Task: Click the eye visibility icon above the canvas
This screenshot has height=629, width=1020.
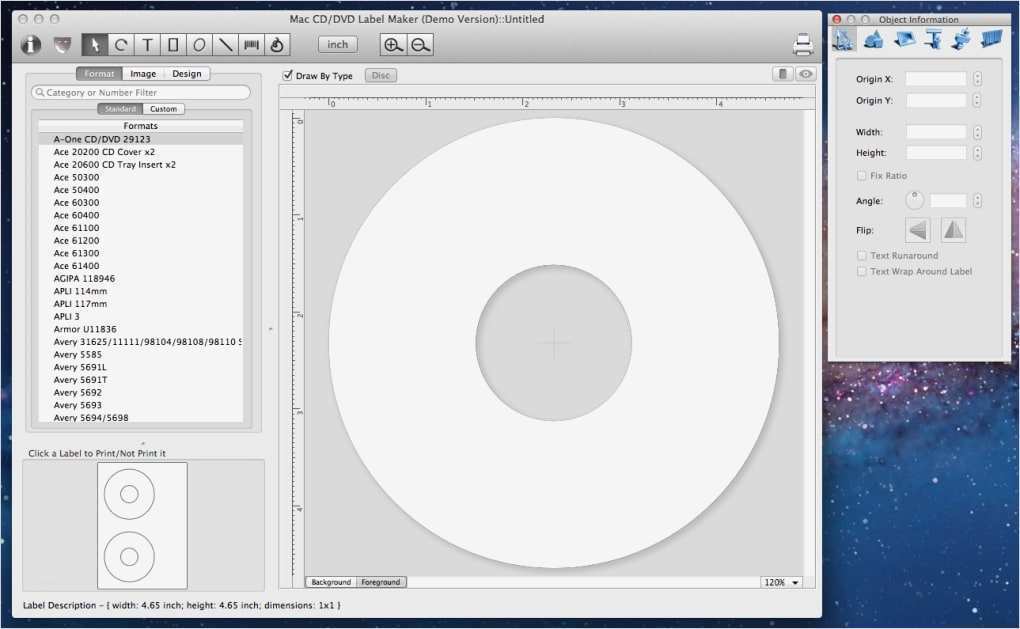Action: [x=805, y=74]
